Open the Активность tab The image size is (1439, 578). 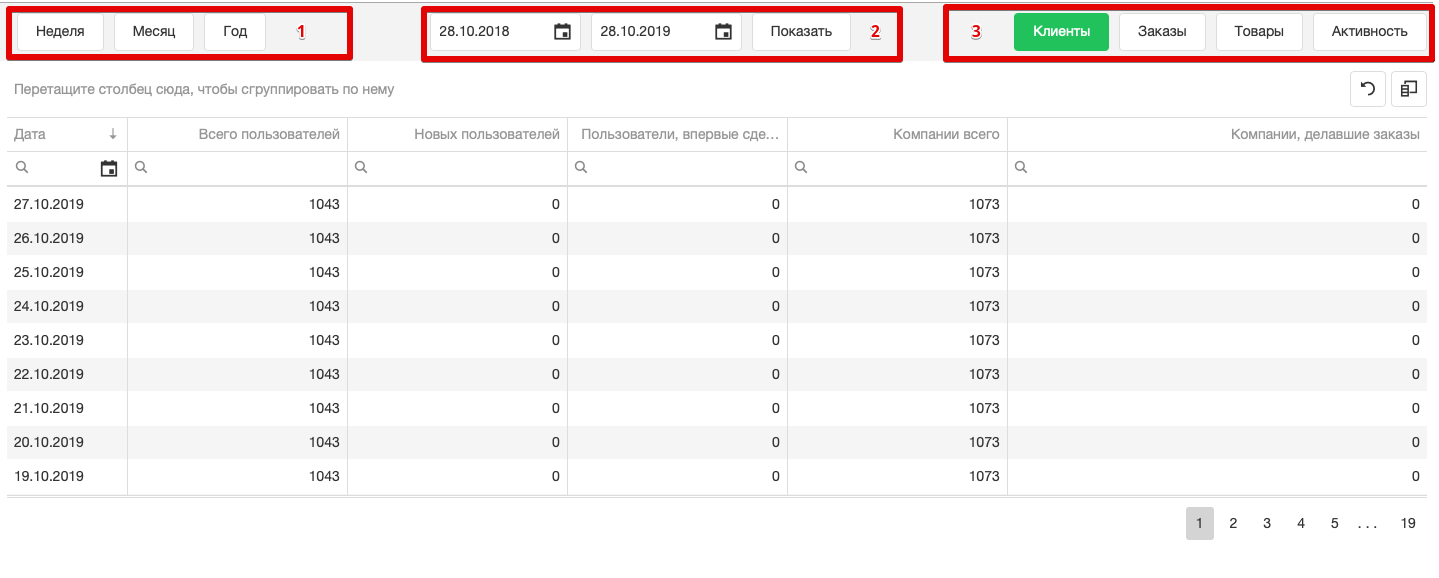[x=1369, y=32]
